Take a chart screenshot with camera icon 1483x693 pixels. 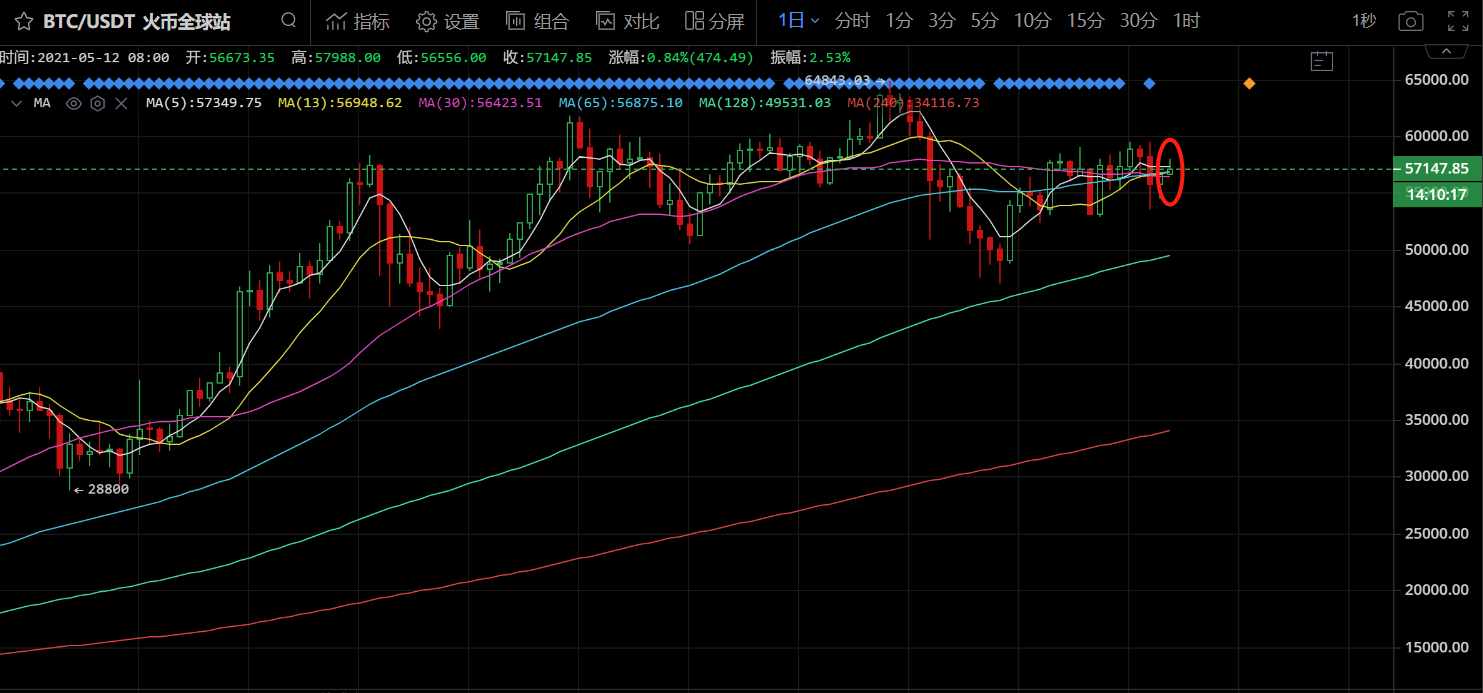tap(1410, 21)
